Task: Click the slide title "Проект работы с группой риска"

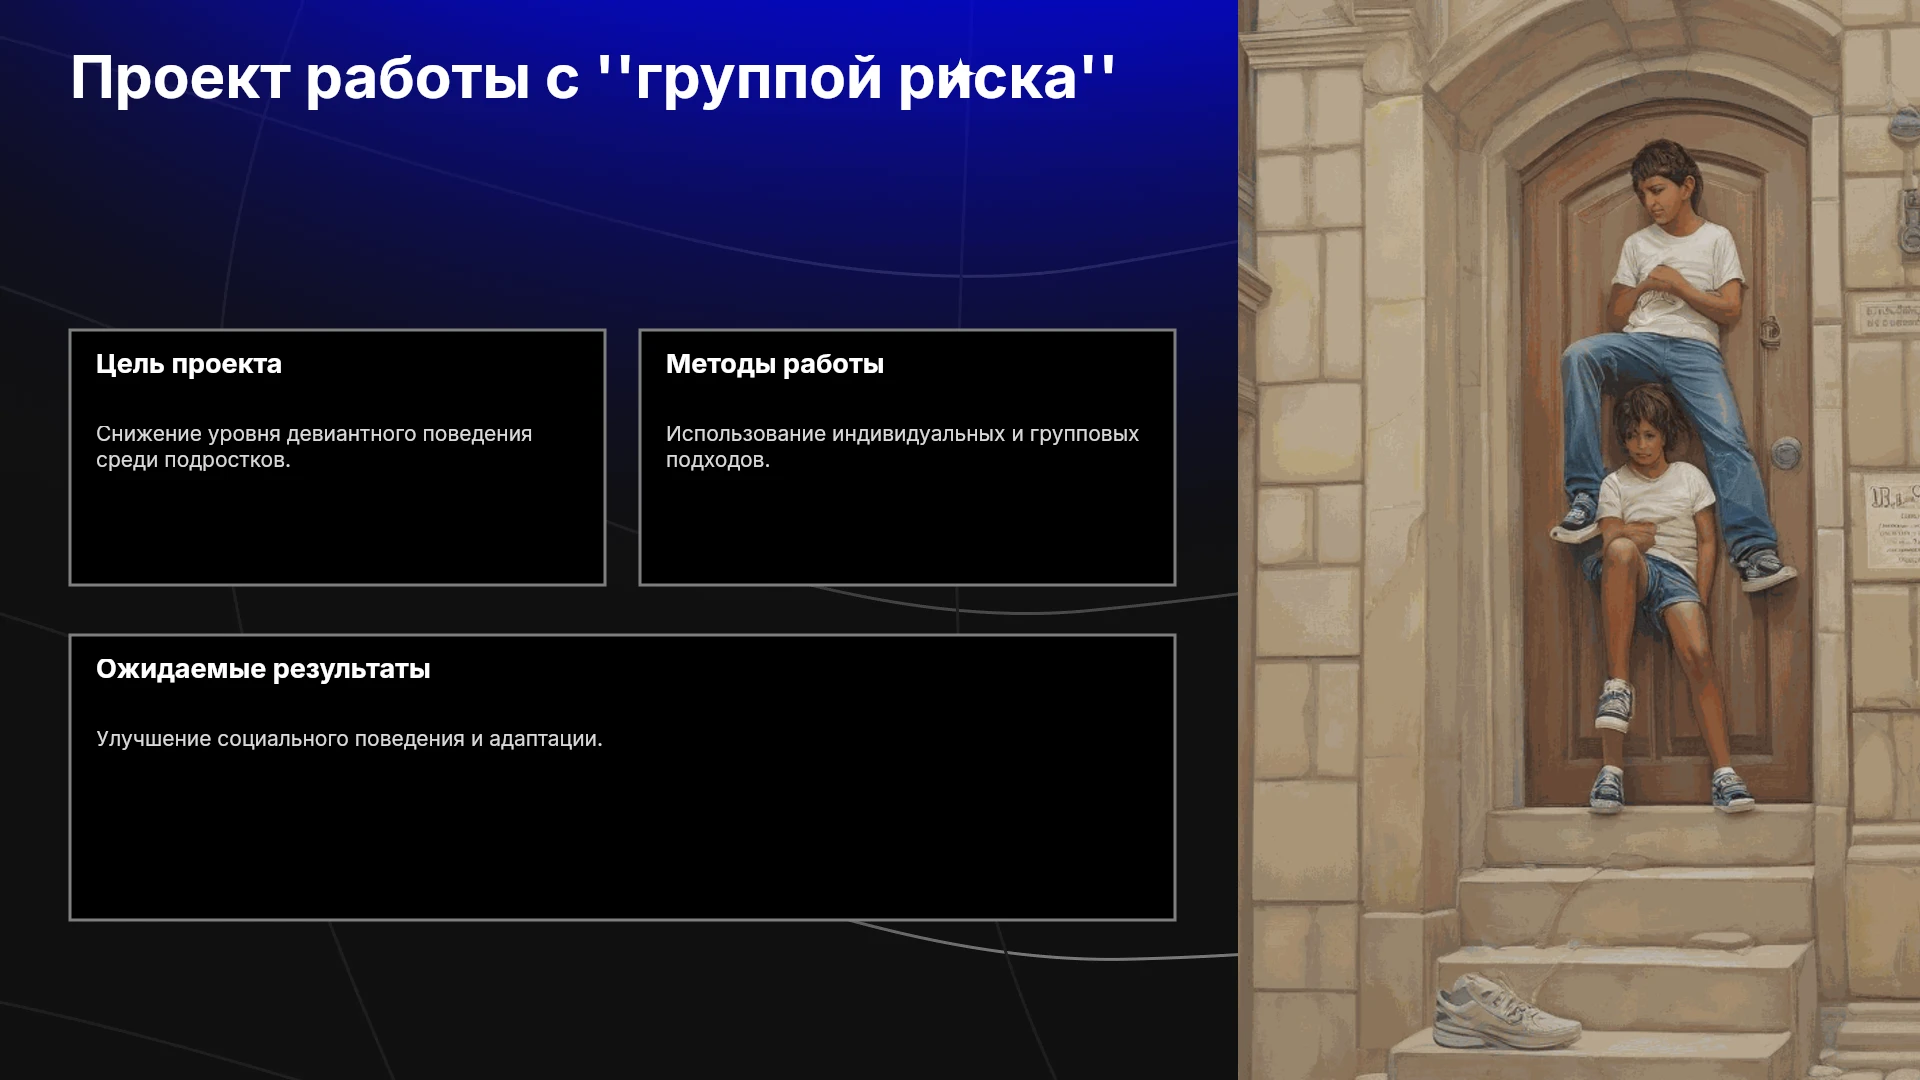Action: 593,78
